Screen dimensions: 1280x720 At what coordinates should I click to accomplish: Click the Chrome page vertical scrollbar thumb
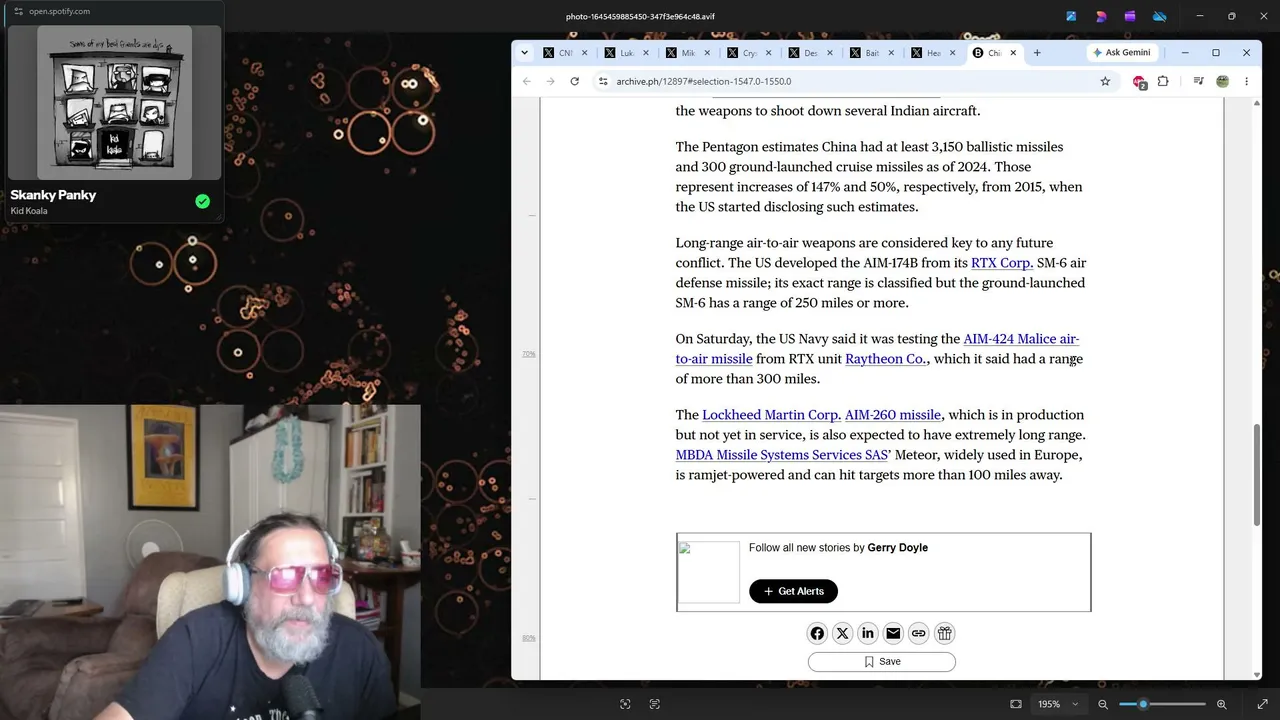pos(1257,475)
